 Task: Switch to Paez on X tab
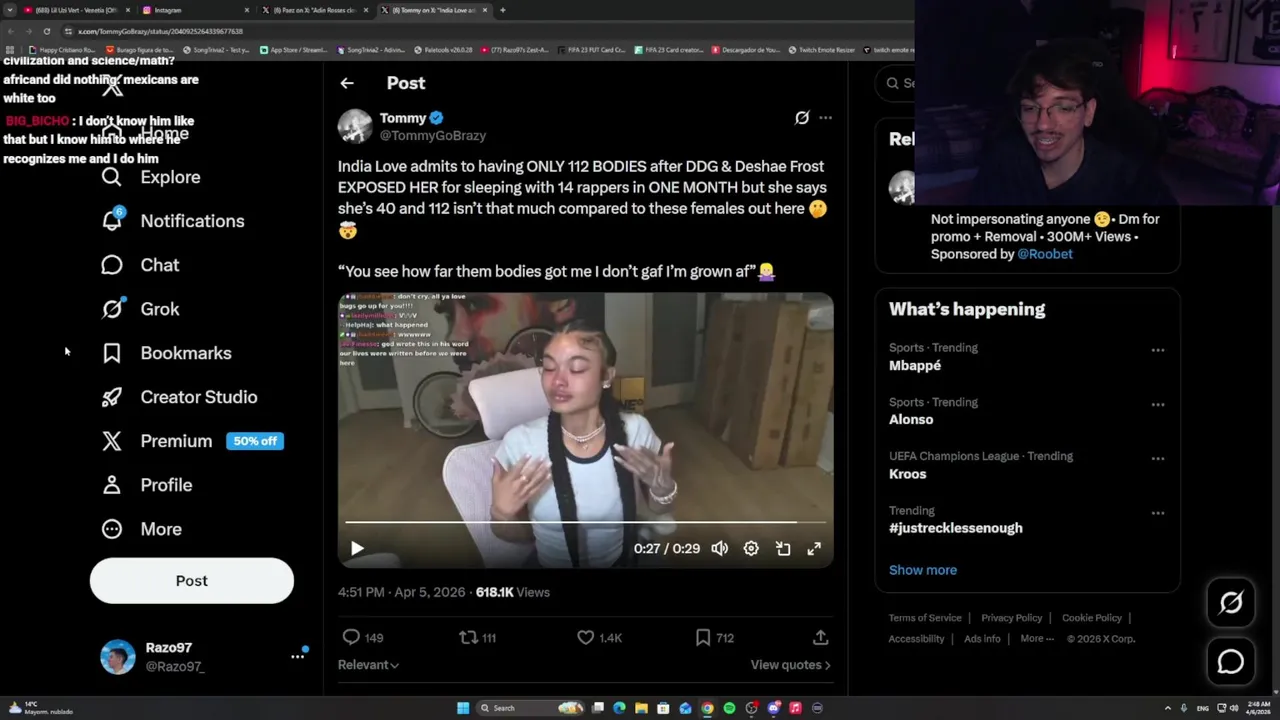[315, 10]
